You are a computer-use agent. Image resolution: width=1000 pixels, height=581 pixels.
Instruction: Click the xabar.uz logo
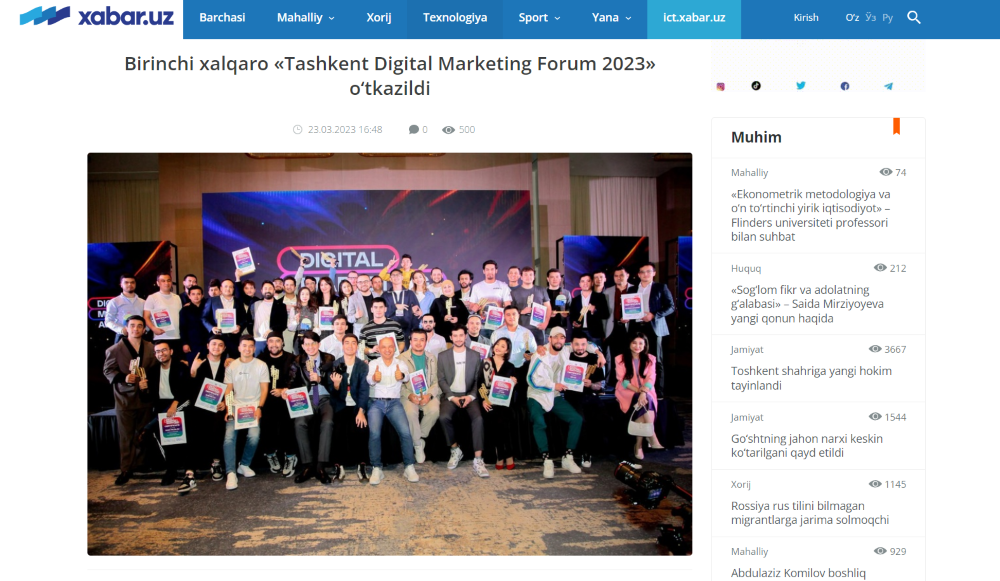coord(96,16)
